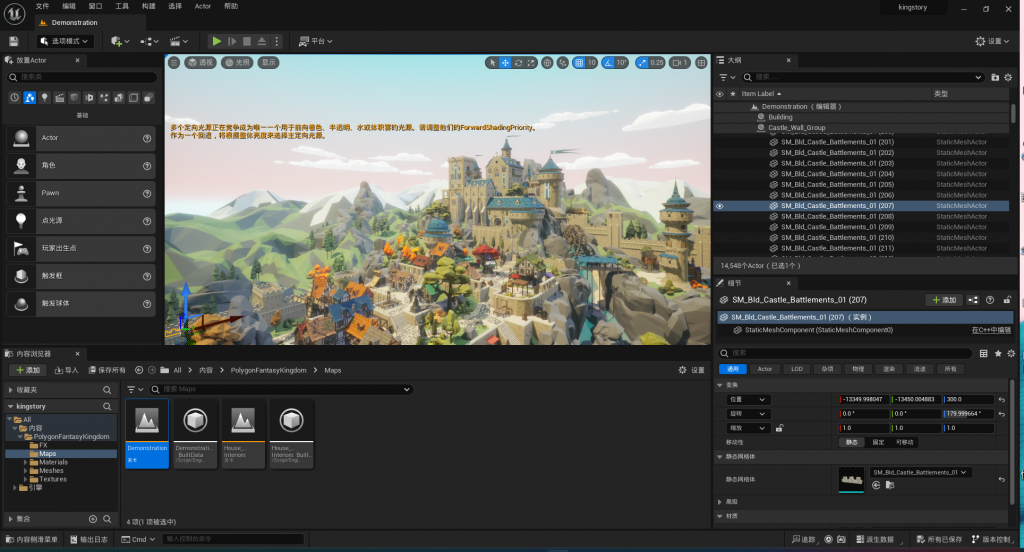Screen dimensions: 1024x552
Task: Open Blueprints dropdown in toolbar
Action: pyautogui.click(x=150, y=41)
